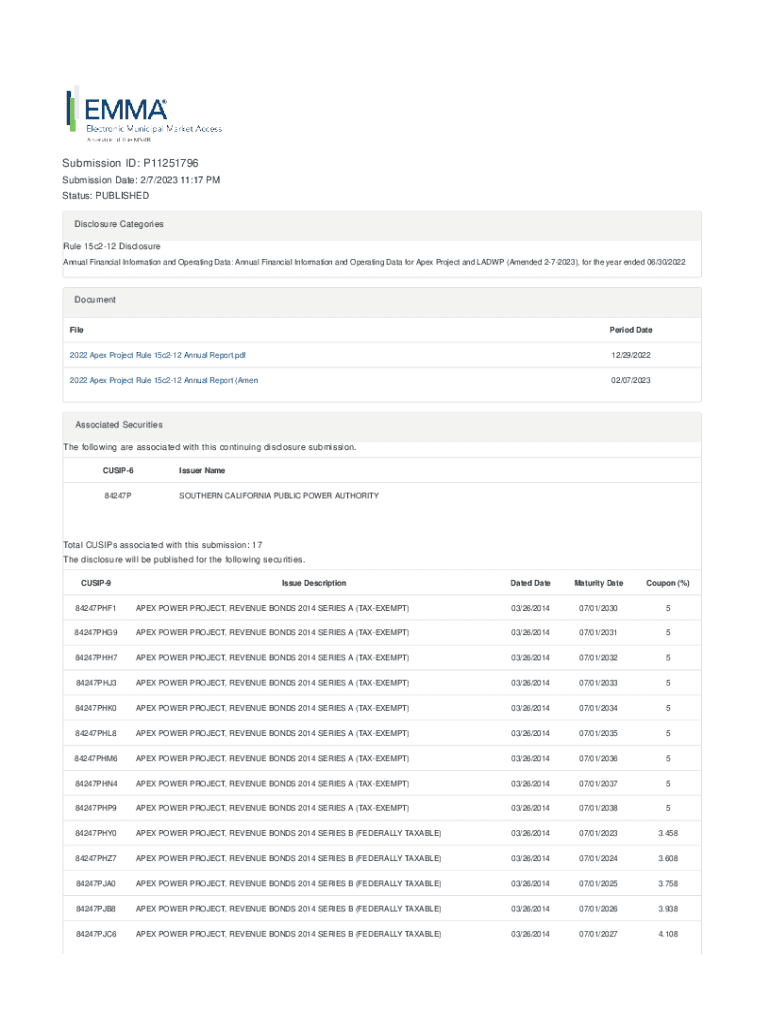Select CUSIP 84247PHY0 in the securities table
The width and height of the screenshot is (770, 1024).
pyautogui.click(x=96, y=833)
